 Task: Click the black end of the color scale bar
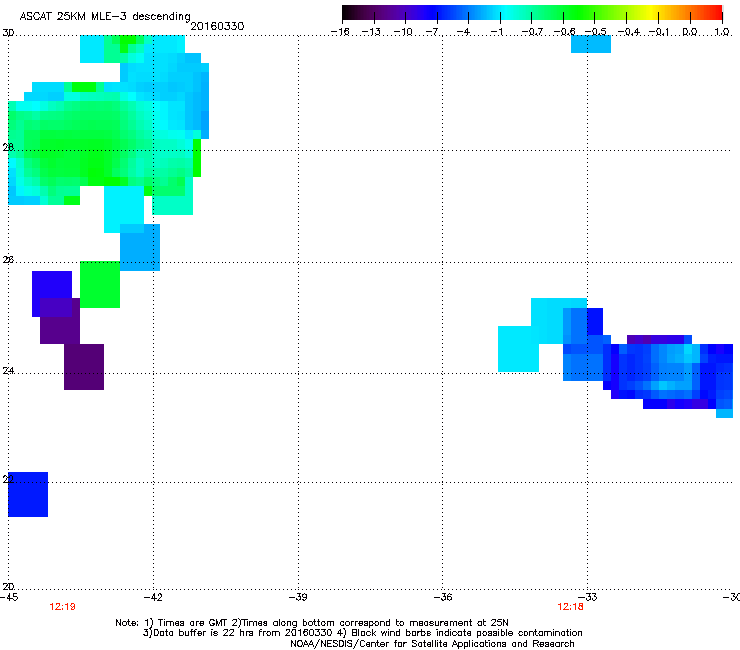point(349,13)
